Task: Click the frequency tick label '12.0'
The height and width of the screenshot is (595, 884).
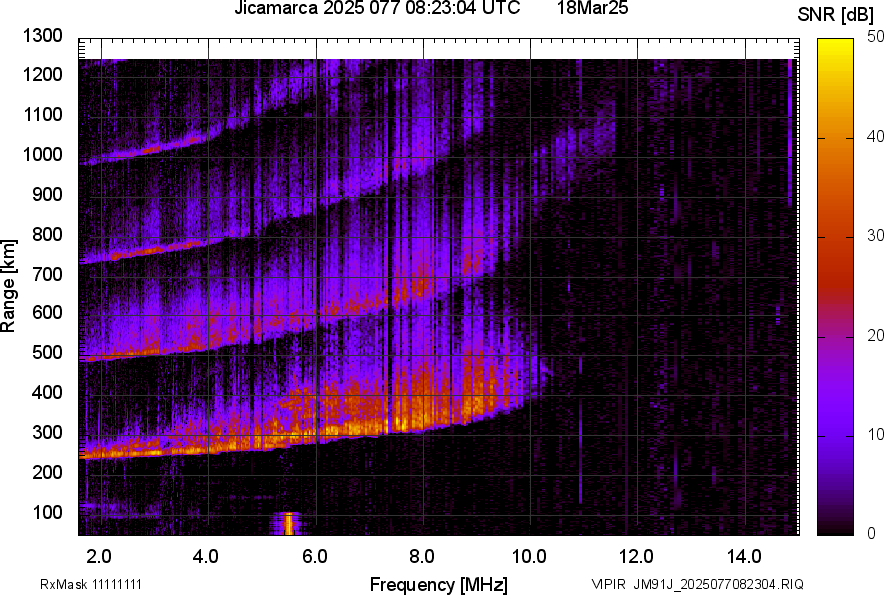Action: click(637, 557)
